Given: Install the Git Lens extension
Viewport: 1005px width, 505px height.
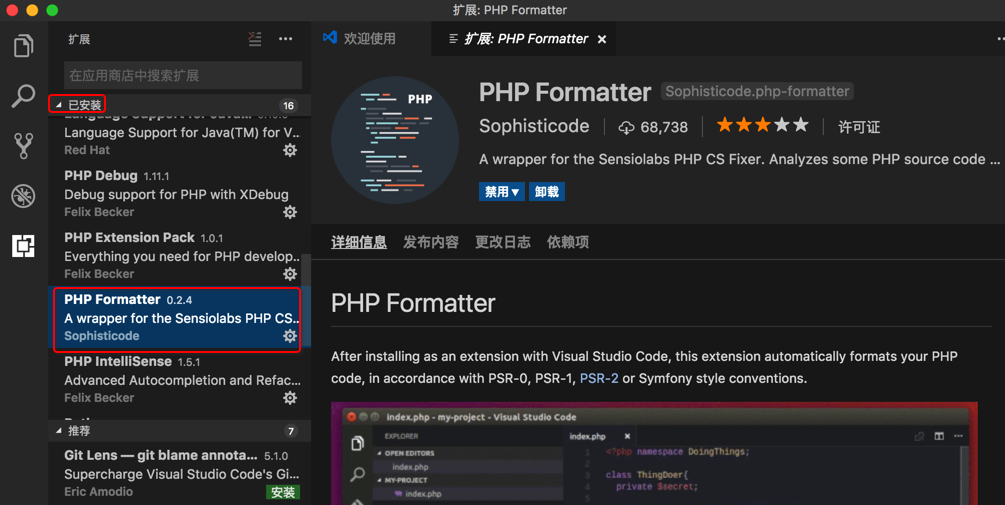Looking at the screenshot, I should tap(283, 492).
